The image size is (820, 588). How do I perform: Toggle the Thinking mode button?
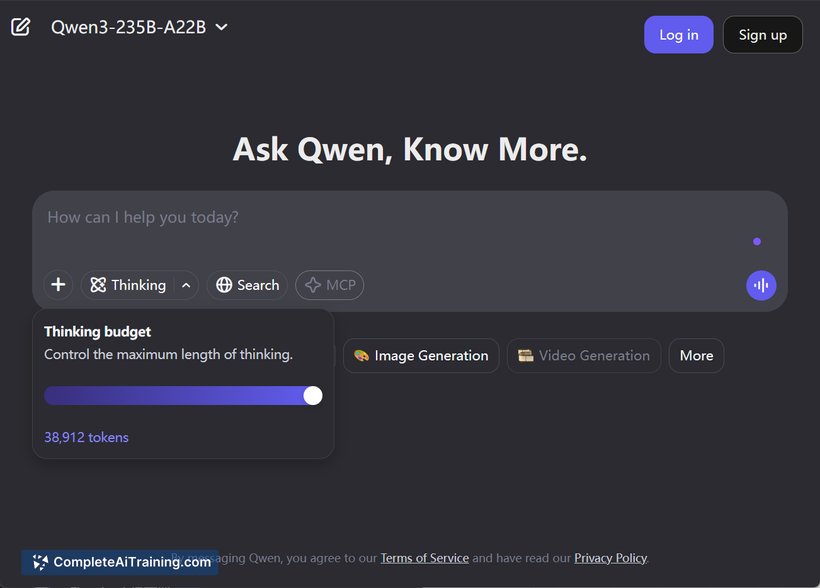coord(128,285)
